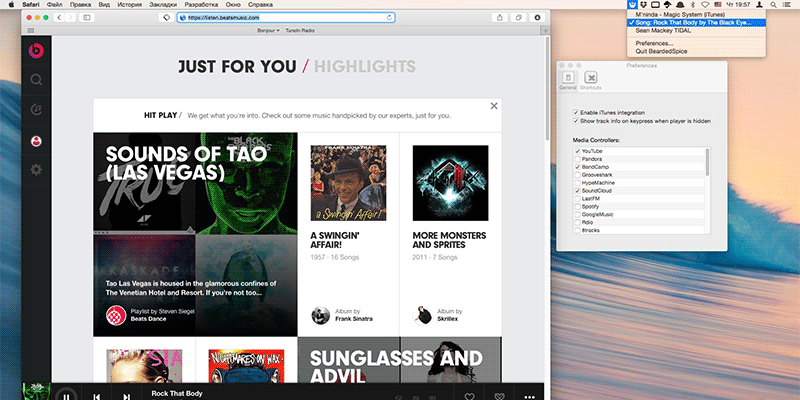Screen dimensions: 800x400
Task: Pause the Rock That Body track
Action: coord(66,395)
